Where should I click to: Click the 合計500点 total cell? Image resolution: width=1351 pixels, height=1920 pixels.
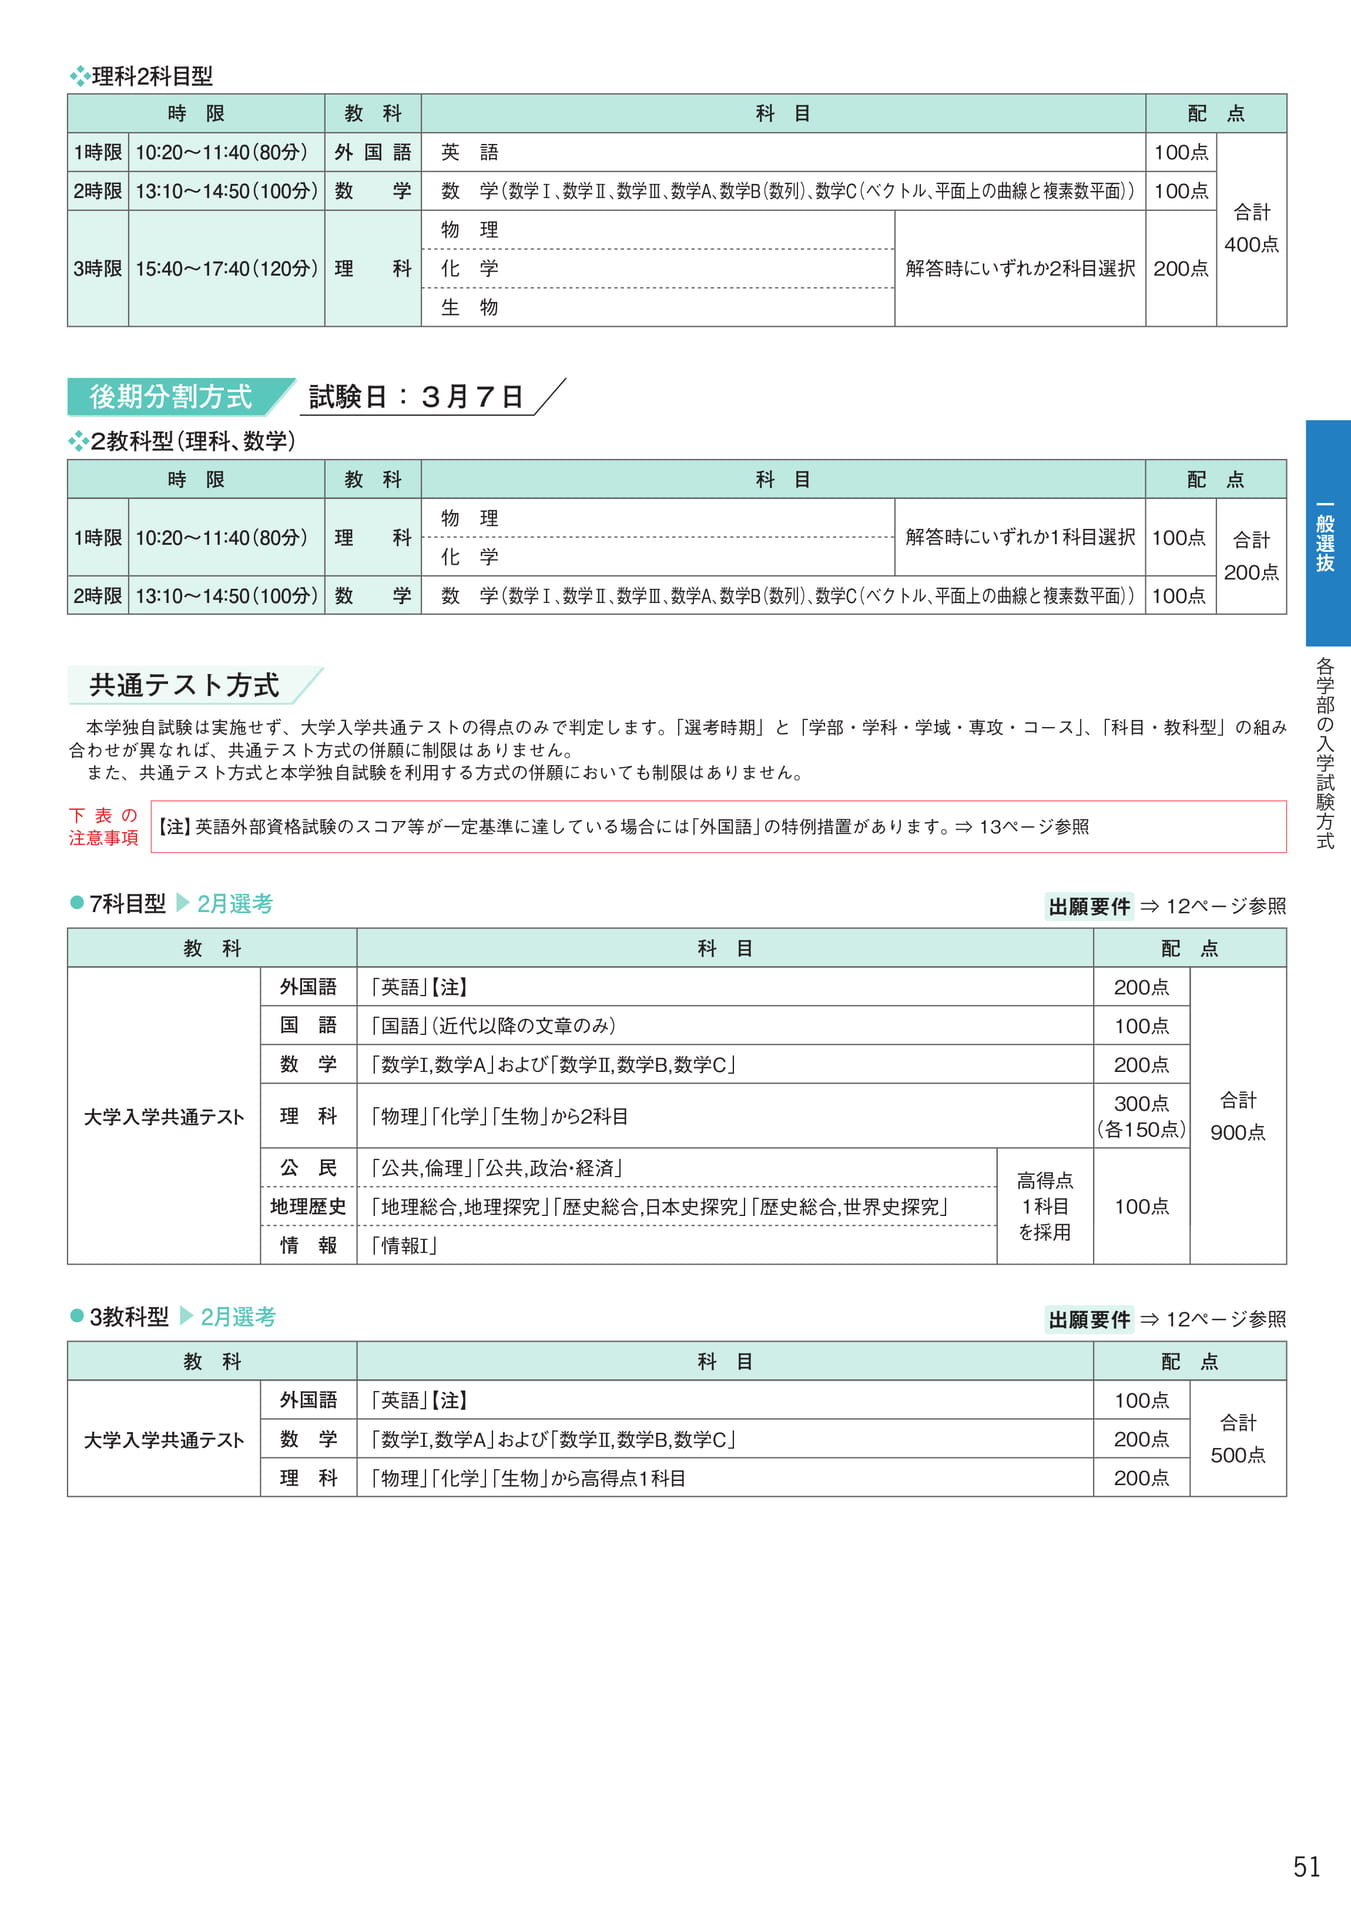[x=1238, y=1438]
